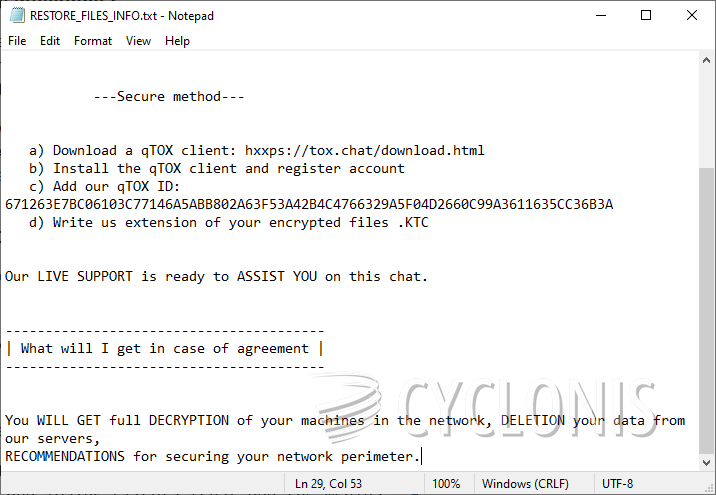Open the Edit menu
Image resolution: width=716 pixels, height=495 pixels.
(x=50, y=41)
